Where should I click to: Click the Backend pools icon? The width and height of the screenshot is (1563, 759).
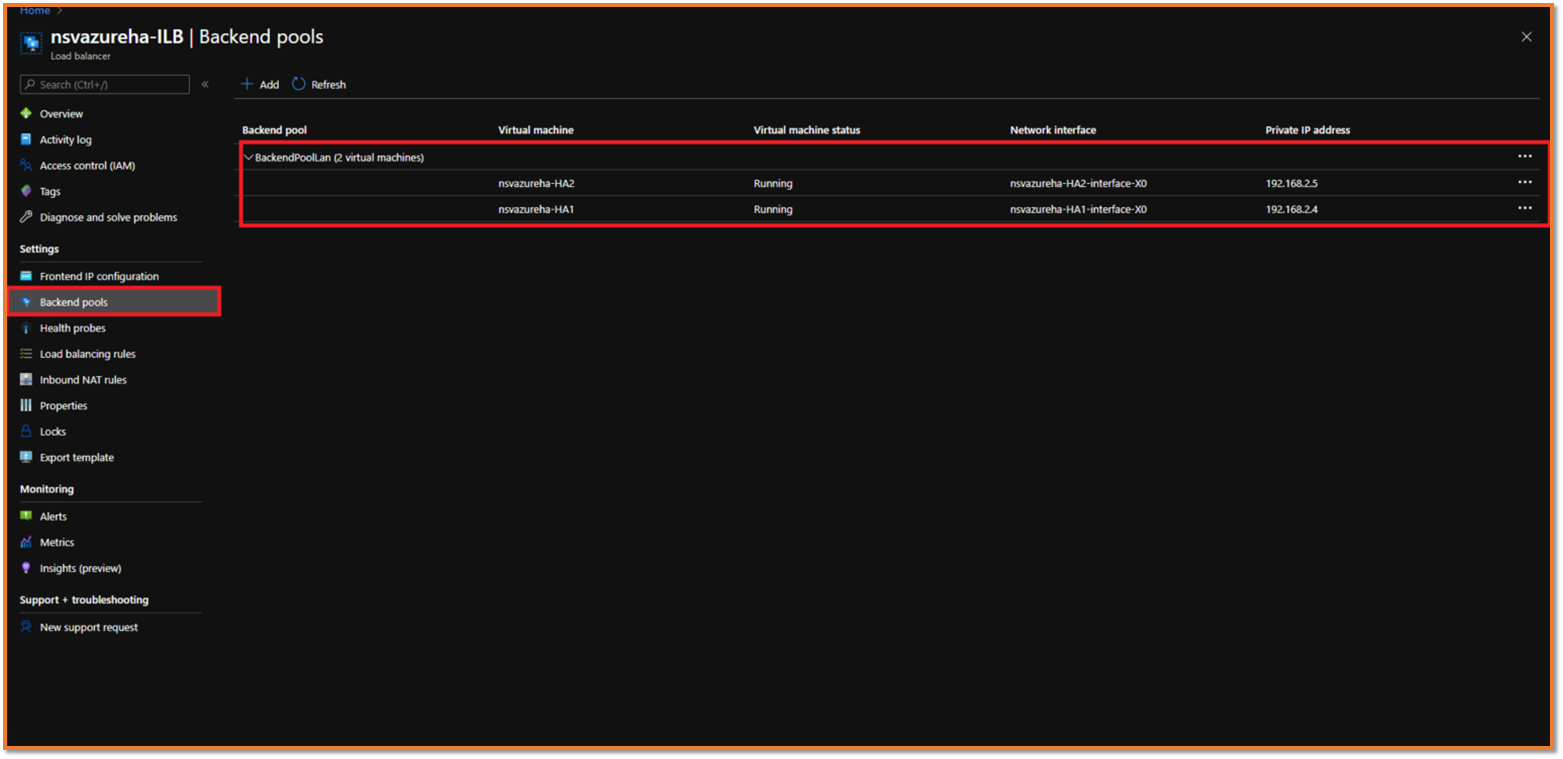click(26, 302)
